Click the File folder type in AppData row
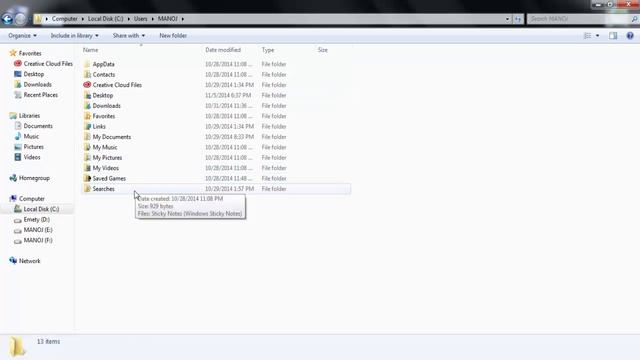This screenshot has width=640, height=360. (274, 64)
